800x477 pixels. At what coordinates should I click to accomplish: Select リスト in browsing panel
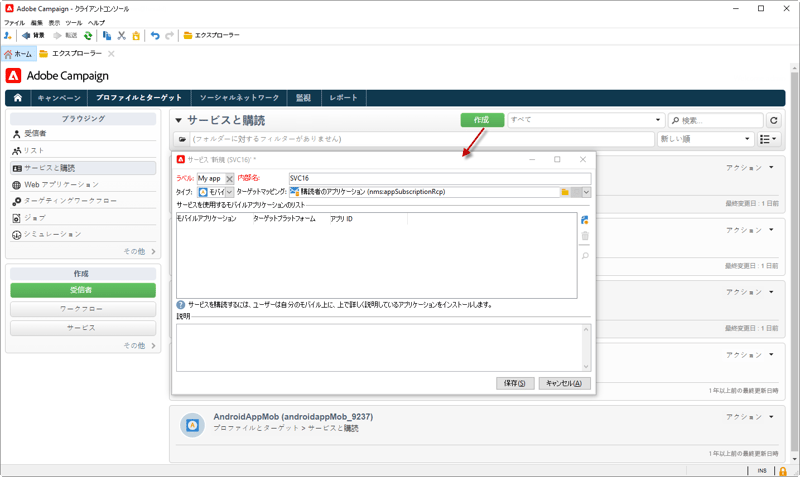83,150
